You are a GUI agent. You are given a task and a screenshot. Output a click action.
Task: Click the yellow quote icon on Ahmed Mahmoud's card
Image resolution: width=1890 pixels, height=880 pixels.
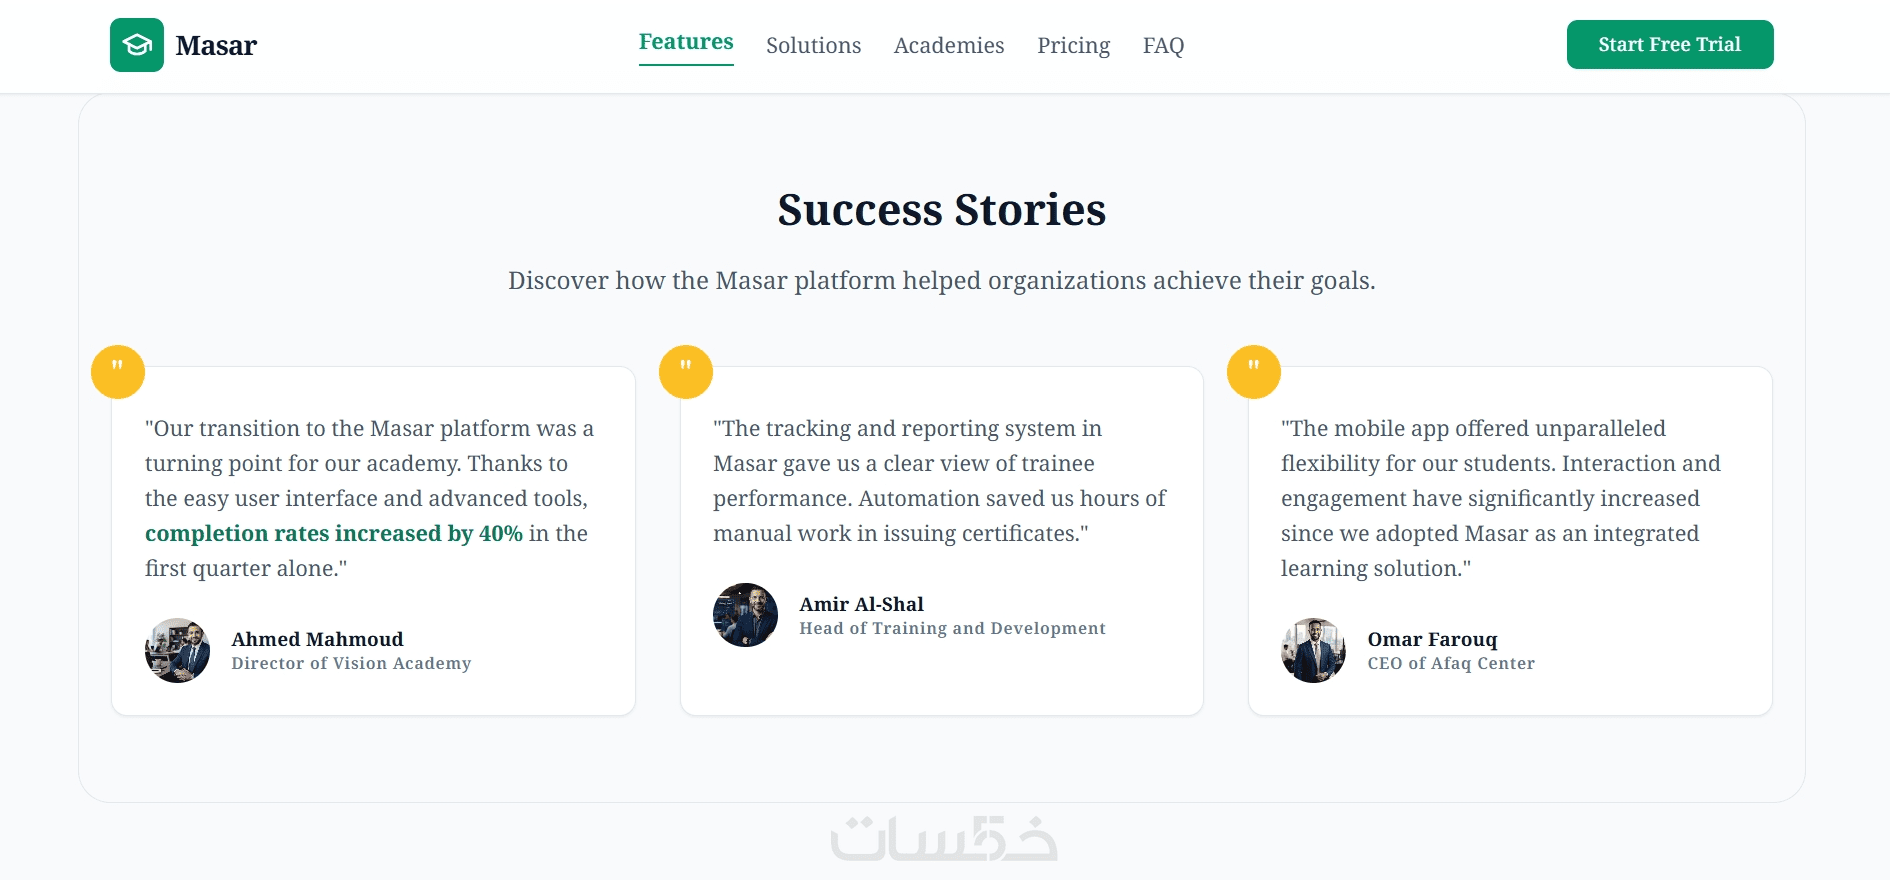pyautogui.click(x=118, y=372)
